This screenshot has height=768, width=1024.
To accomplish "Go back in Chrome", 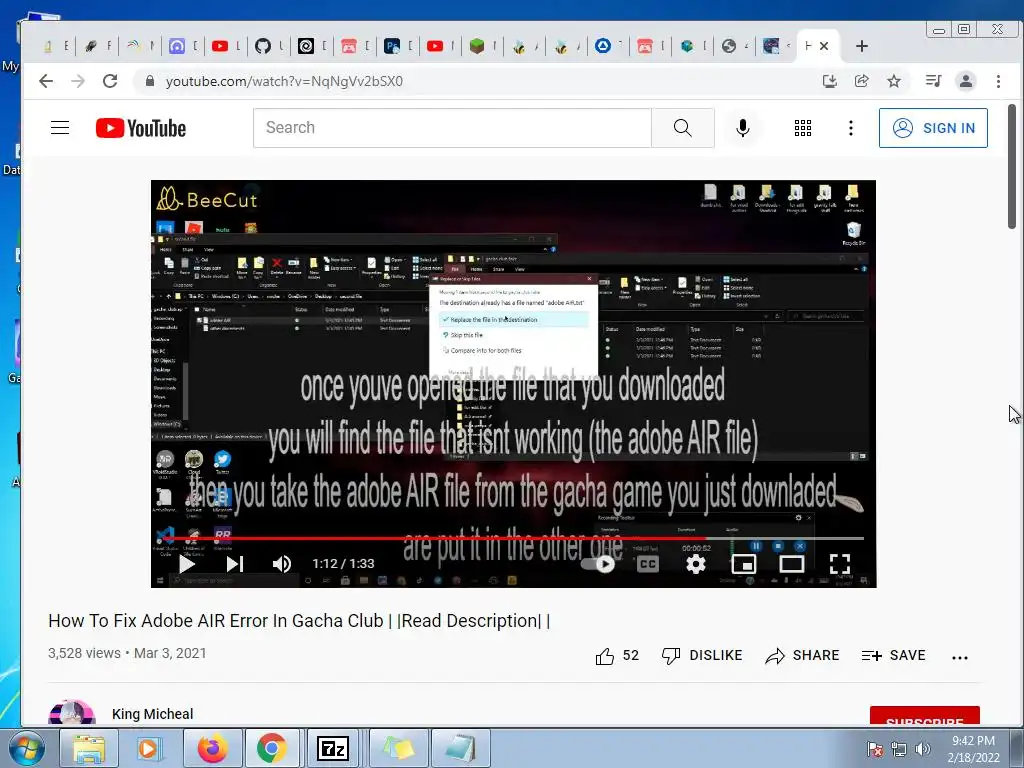I will tap(46, 81).
